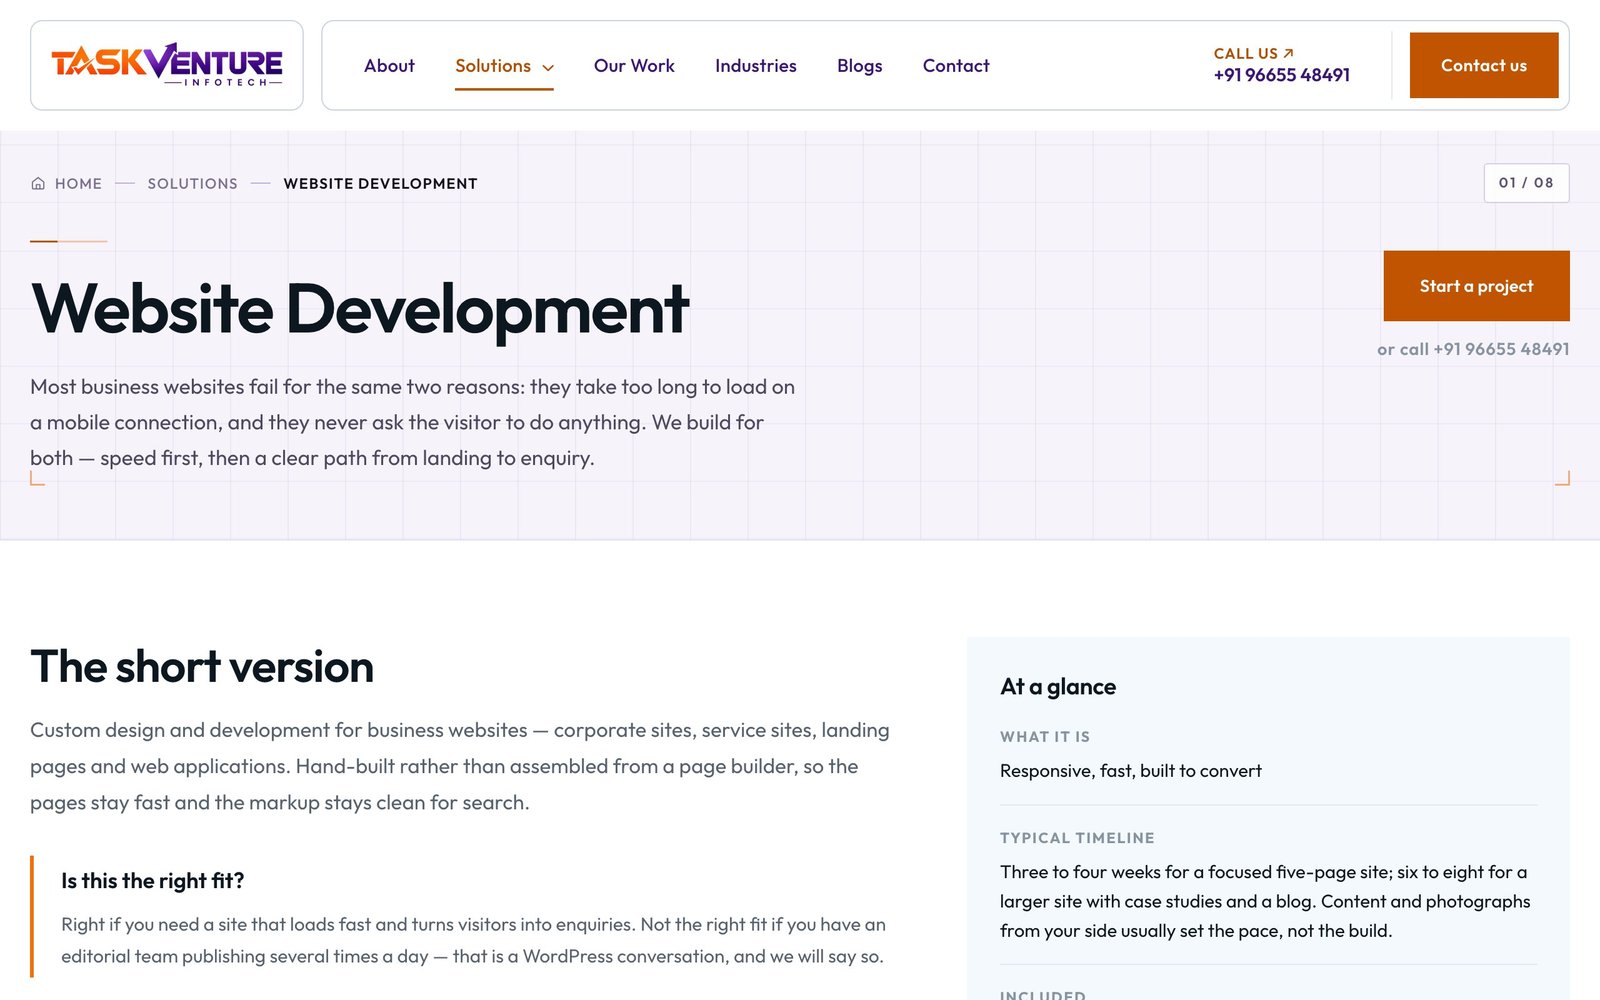Go to SOLUTIONS breadcrumb link
The height and width of the screenshot is (1000, 1600).
tap(193, 184)
